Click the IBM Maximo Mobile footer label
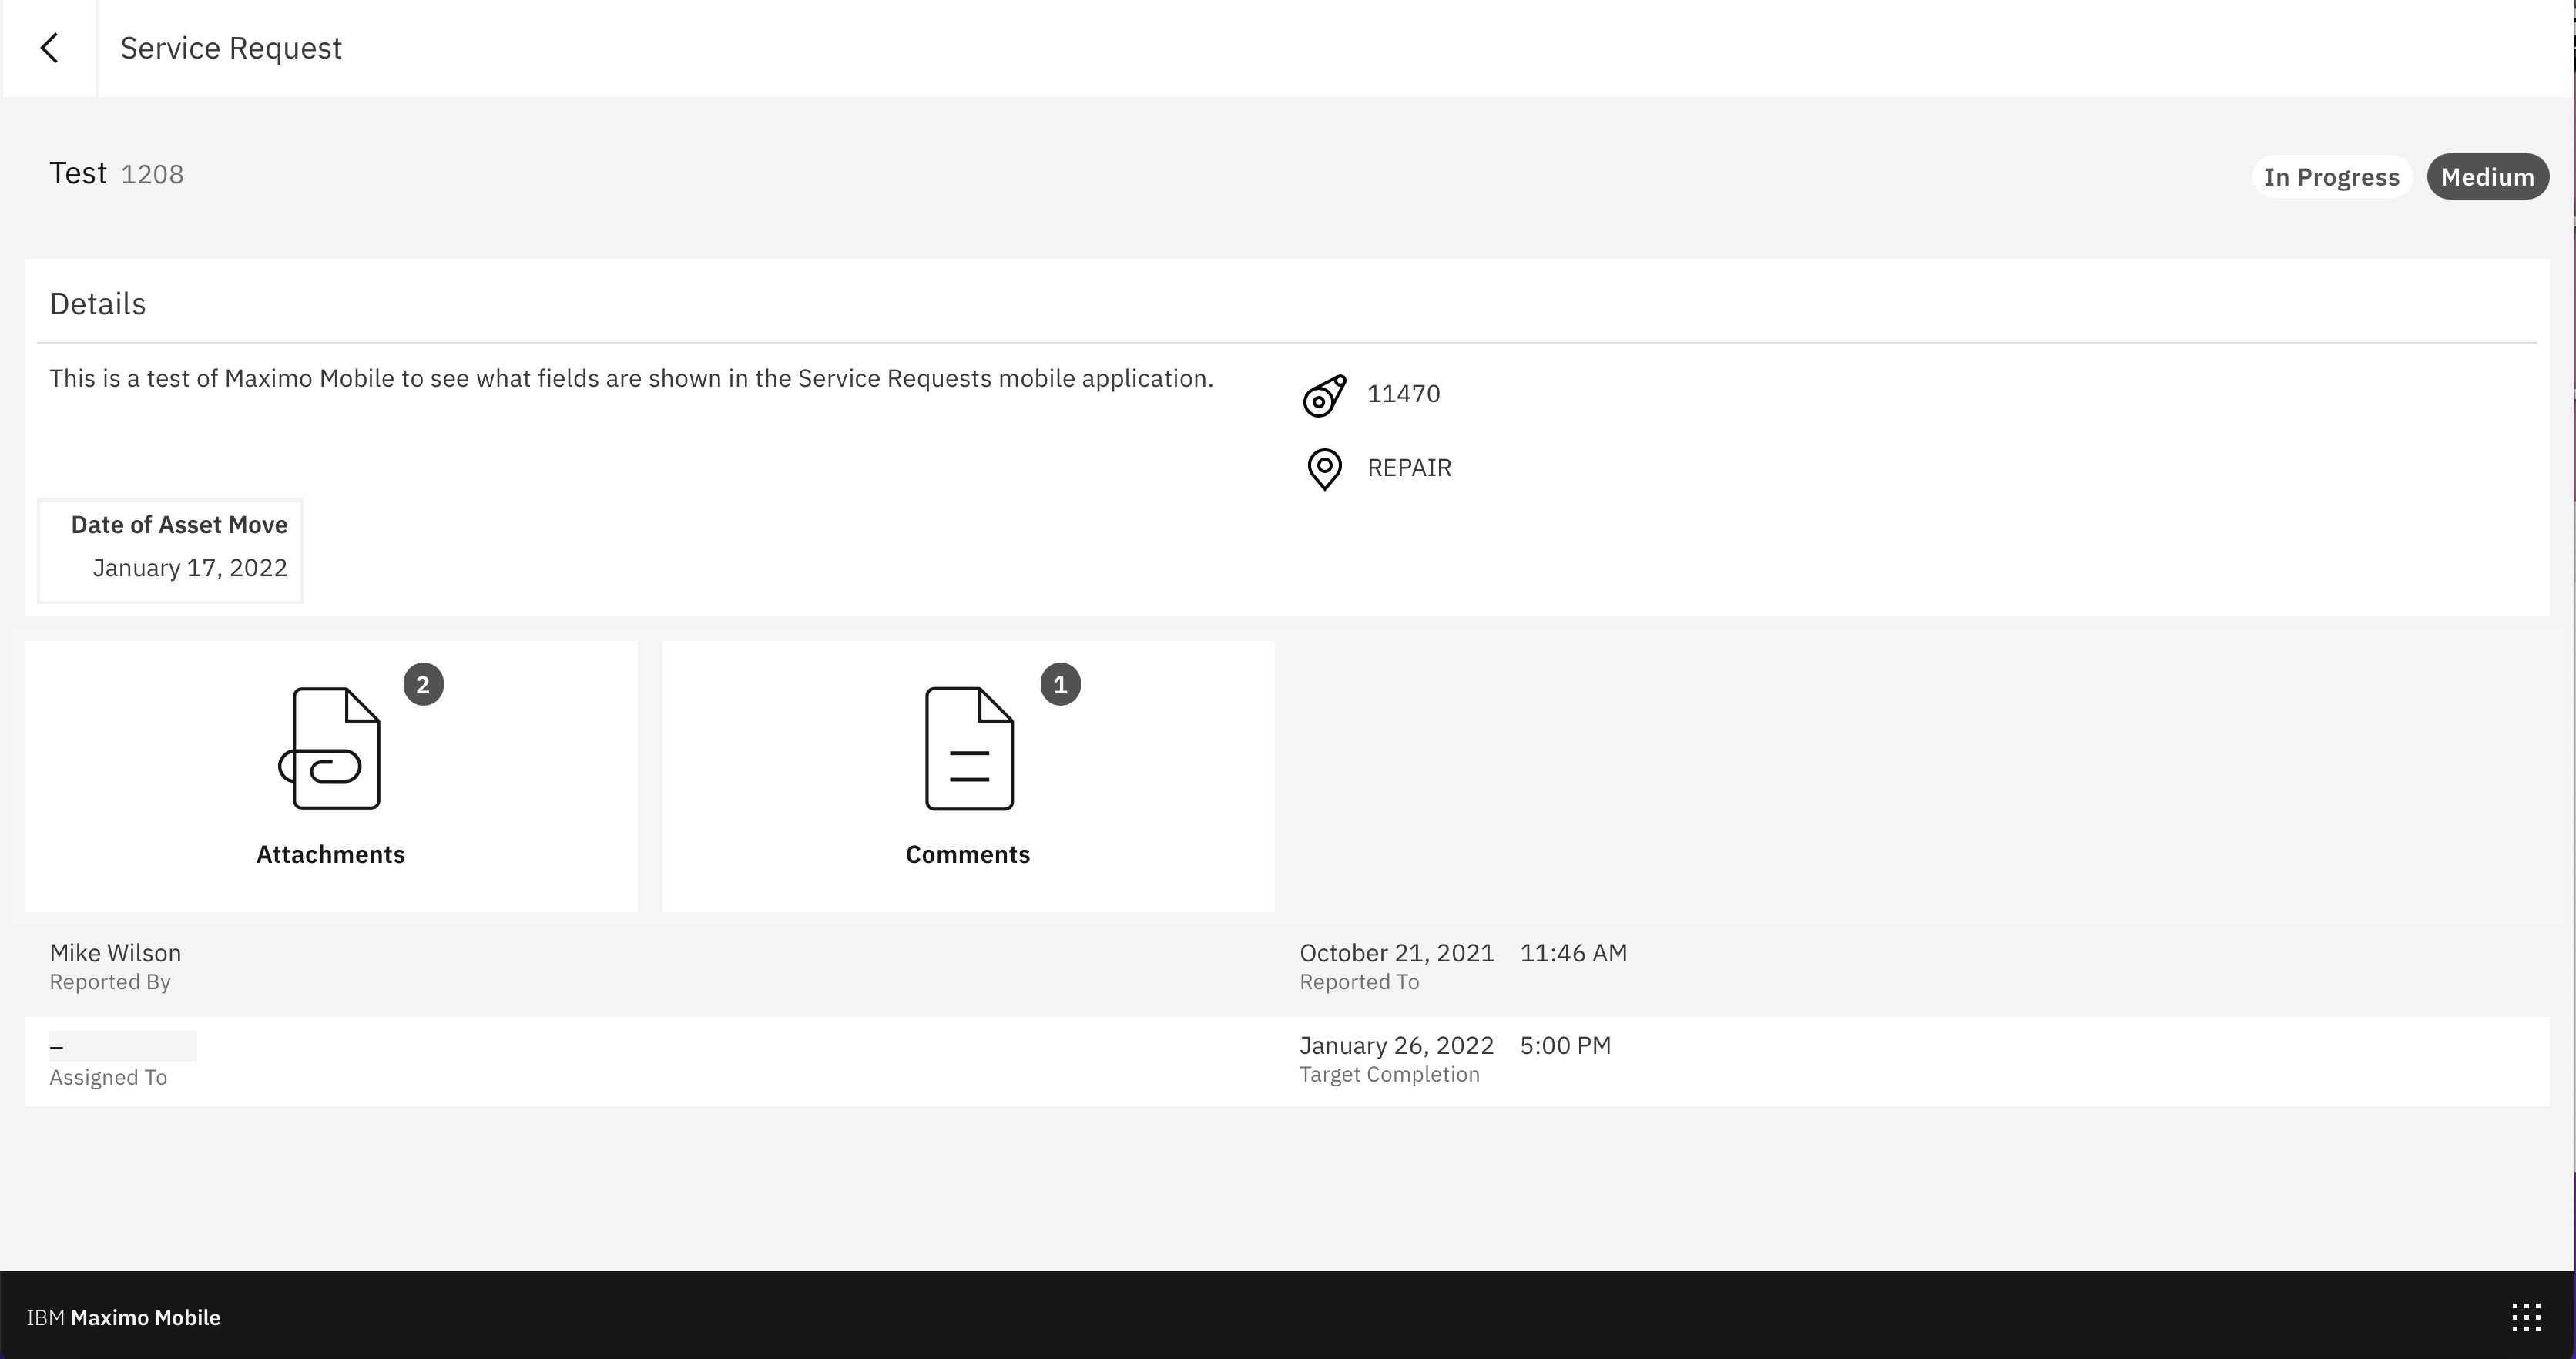This screenshot has width=2576, height=1359. [123, 1317]
